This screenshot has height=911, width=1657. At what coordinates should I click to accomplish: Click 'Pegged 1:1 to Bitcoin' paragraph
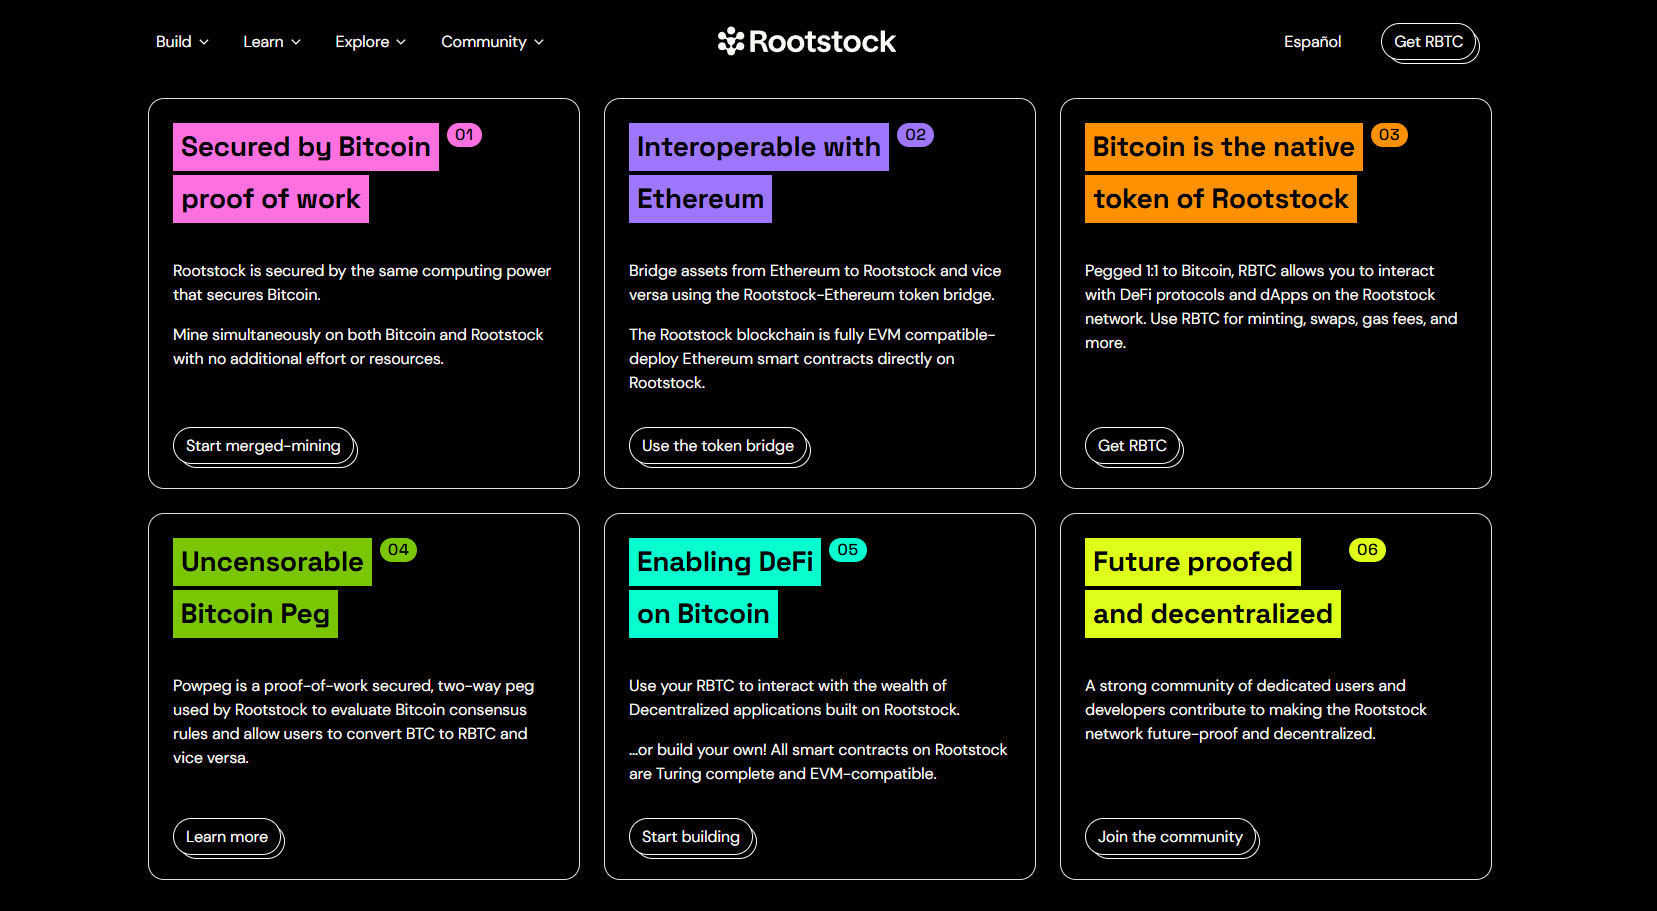1271,307
